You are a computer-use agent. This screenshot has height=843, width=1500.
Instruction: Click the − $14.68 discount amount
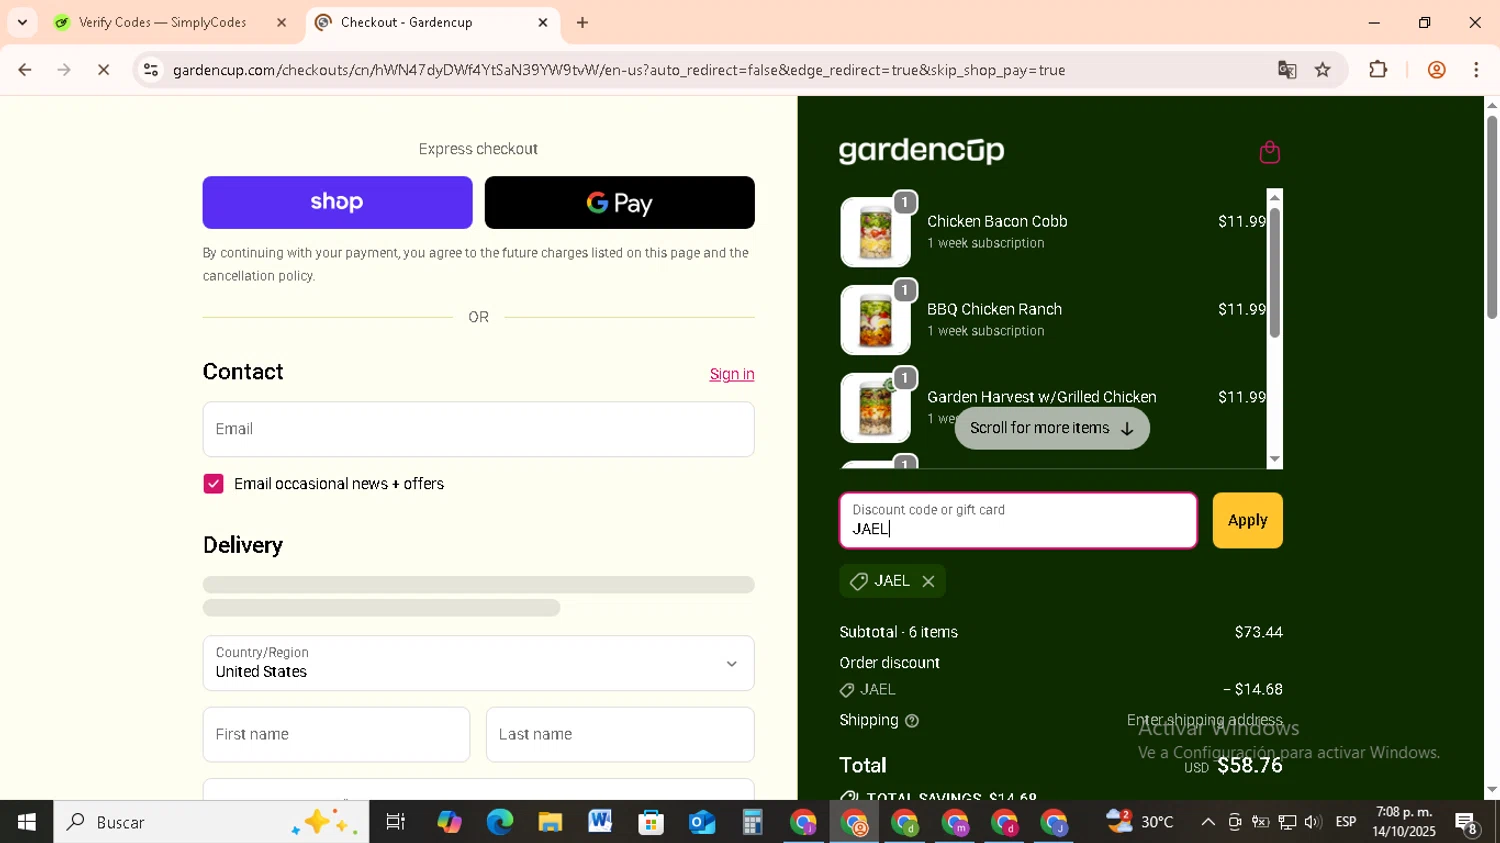[x=1252, y=690]
